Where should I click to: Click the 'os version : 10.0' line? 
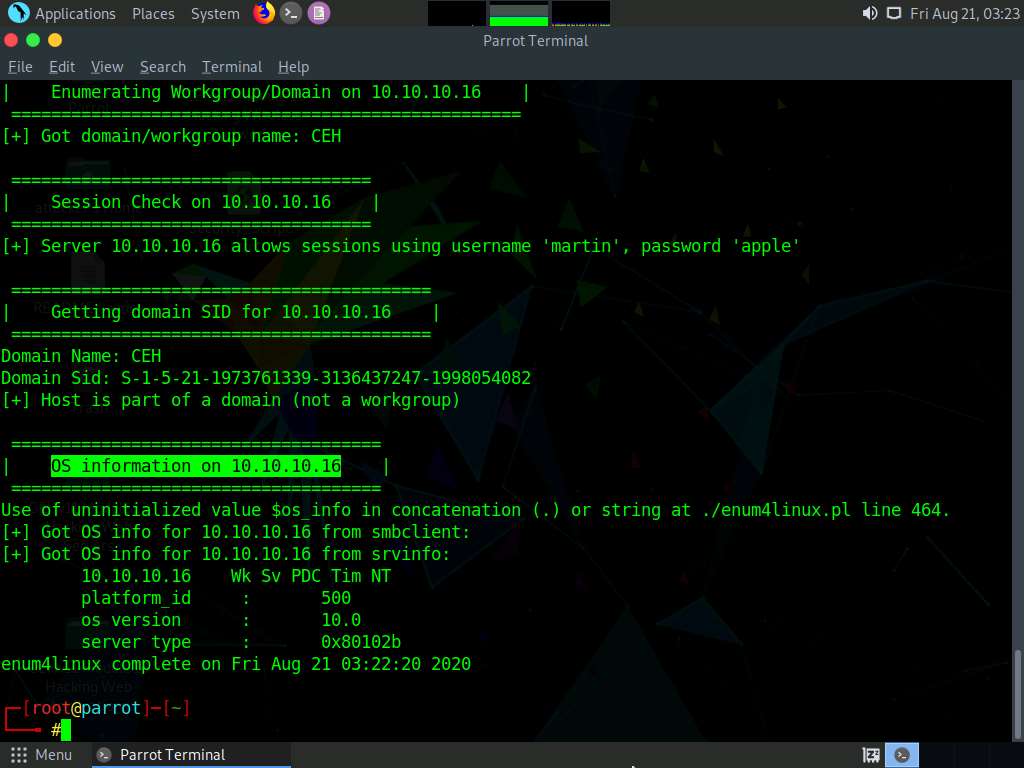coord(221,620)
